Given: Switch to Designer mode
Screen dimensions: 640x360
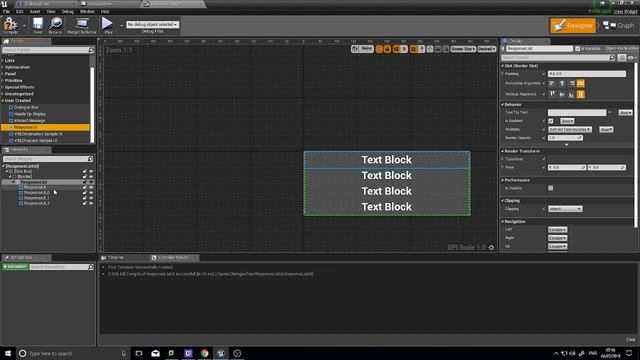Looking at the screenshot, I should tap(573, 25).
